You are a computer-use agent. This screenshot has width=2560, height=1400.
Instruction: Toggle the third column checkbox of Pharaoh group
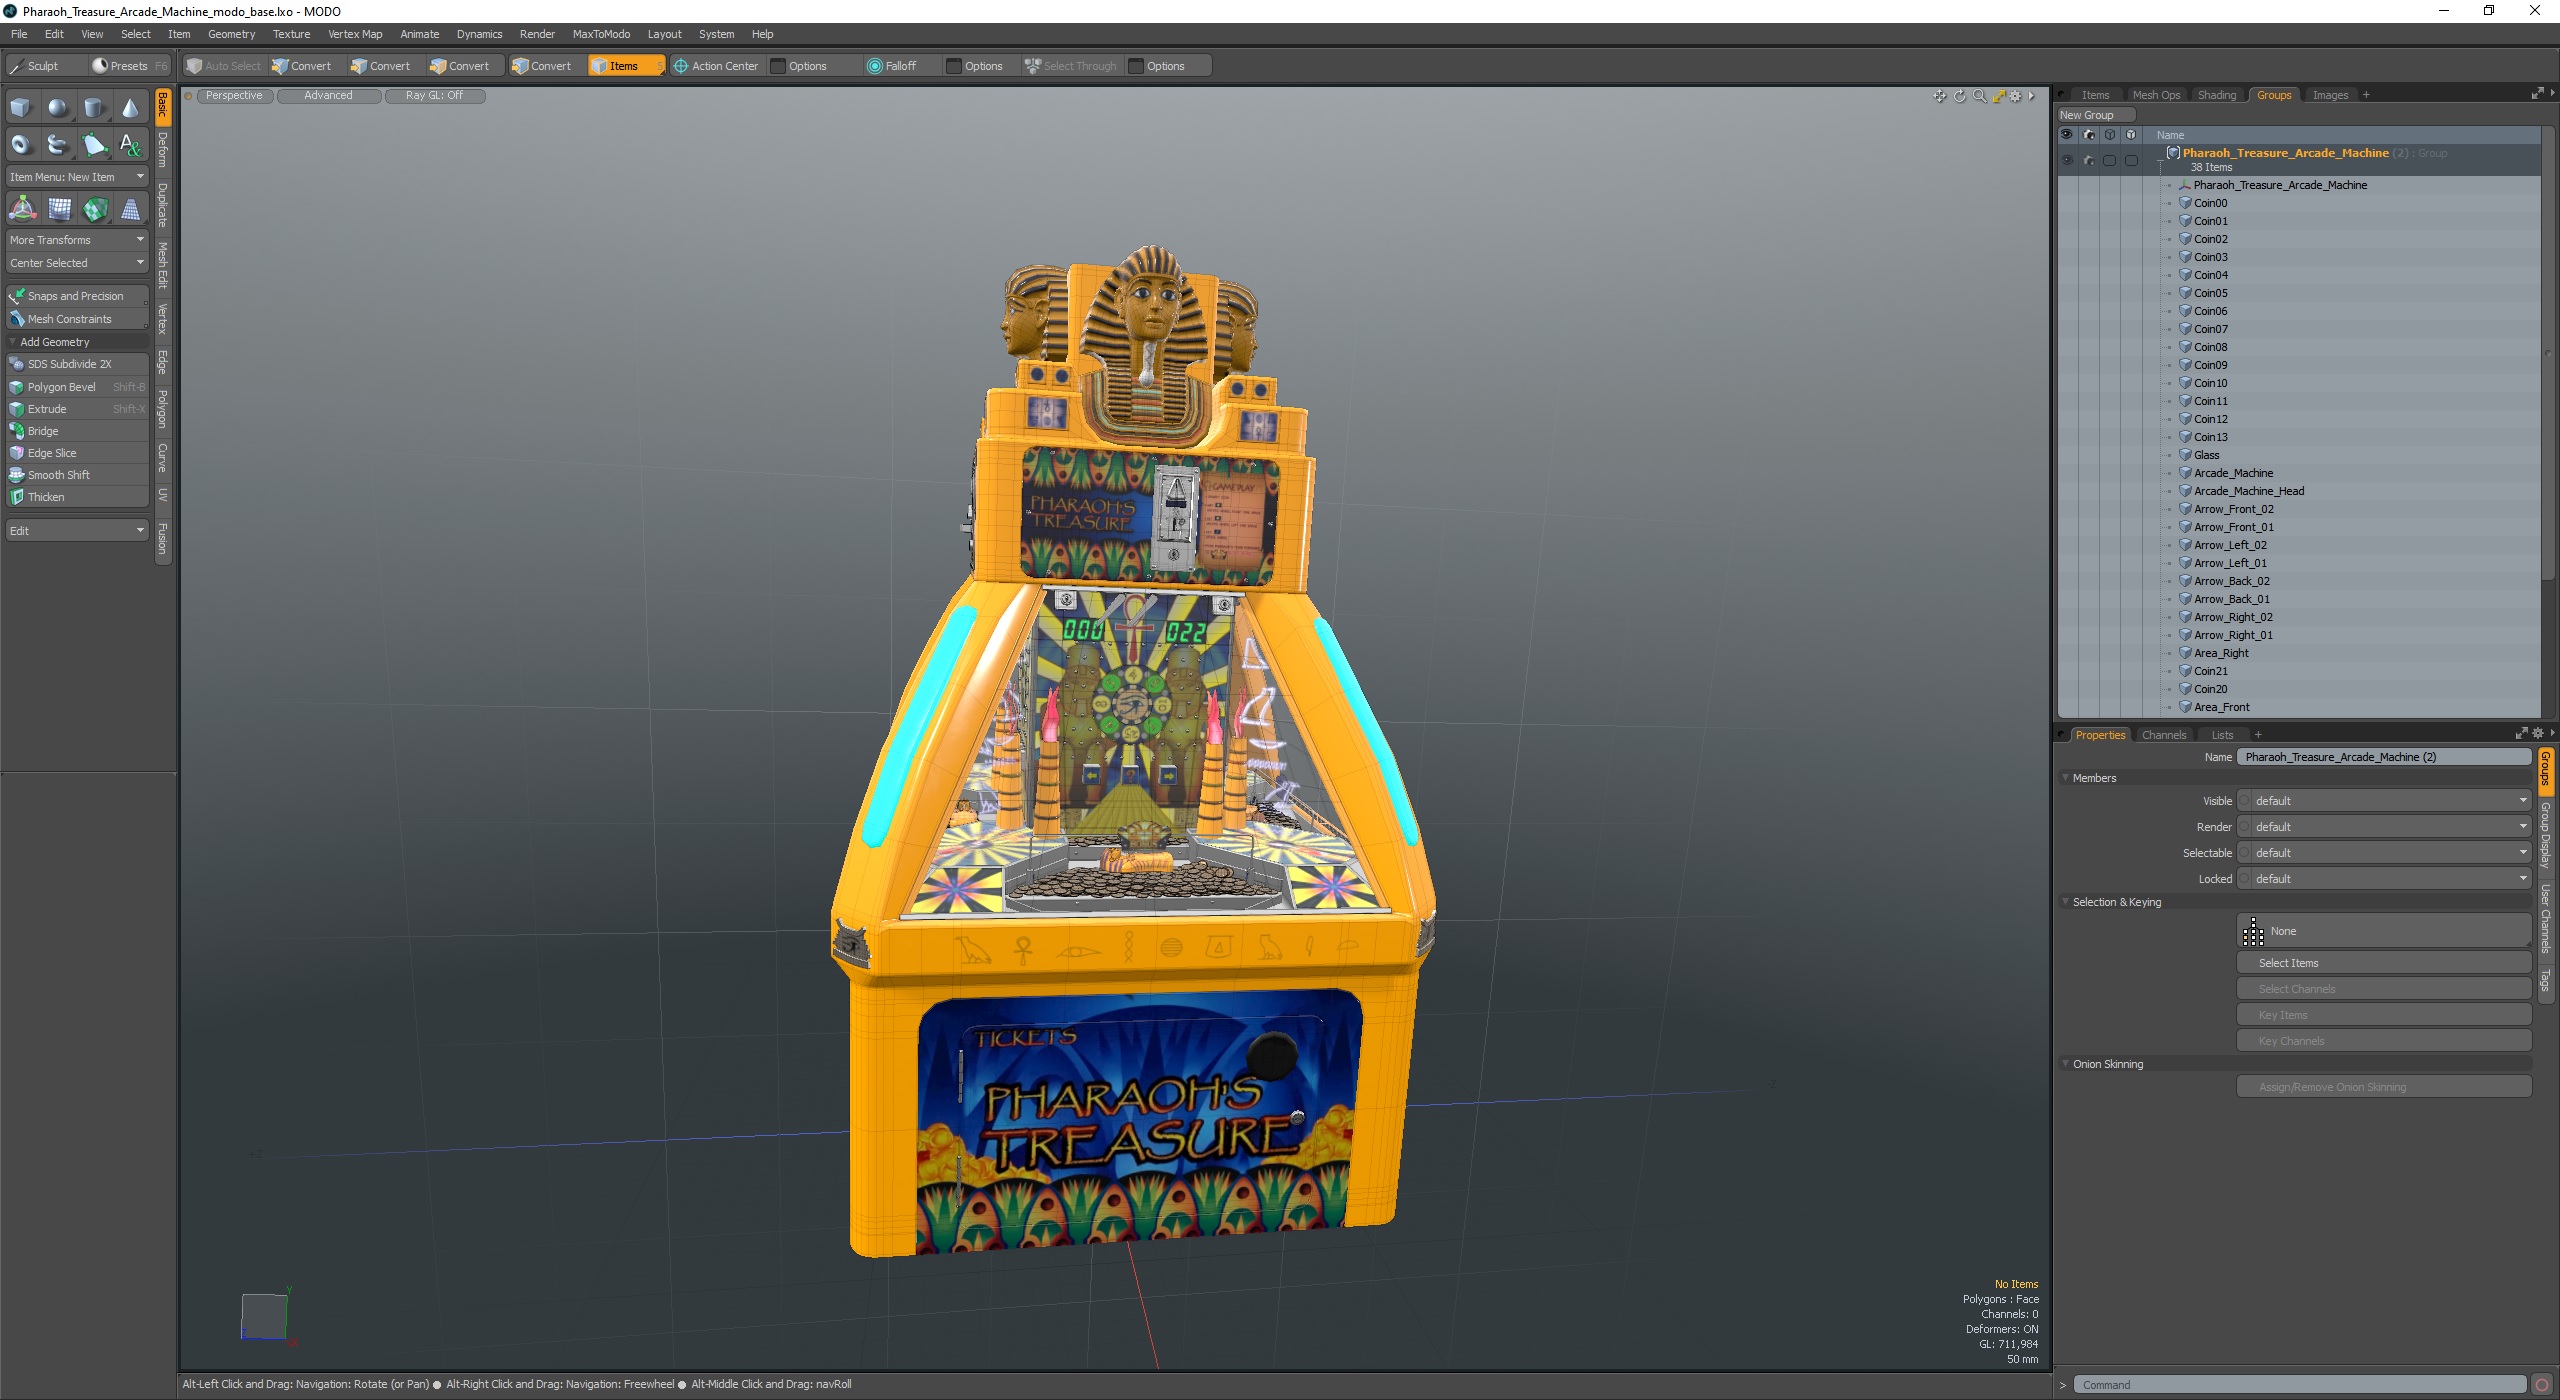[2110, 160]
